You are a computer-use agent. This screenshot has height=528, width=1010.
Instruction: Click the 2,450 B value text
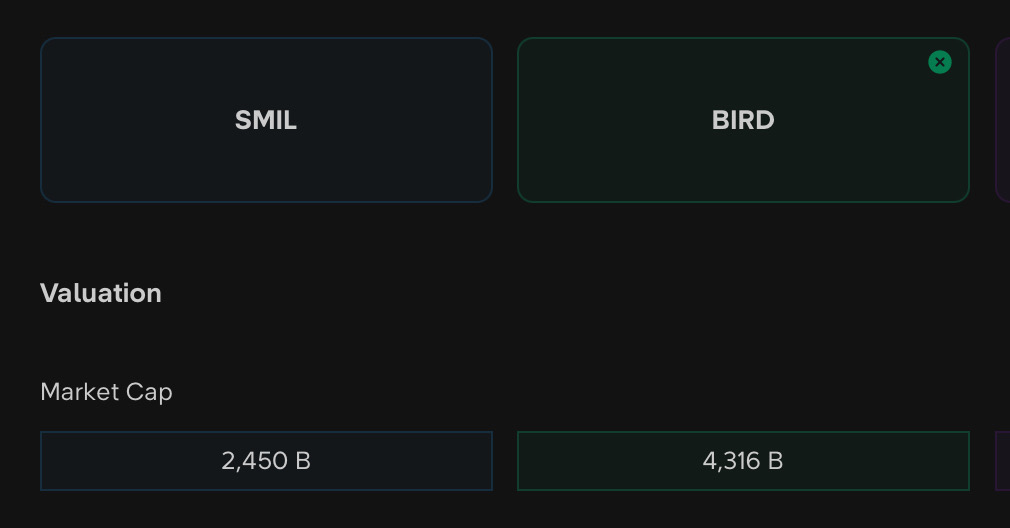266,461
